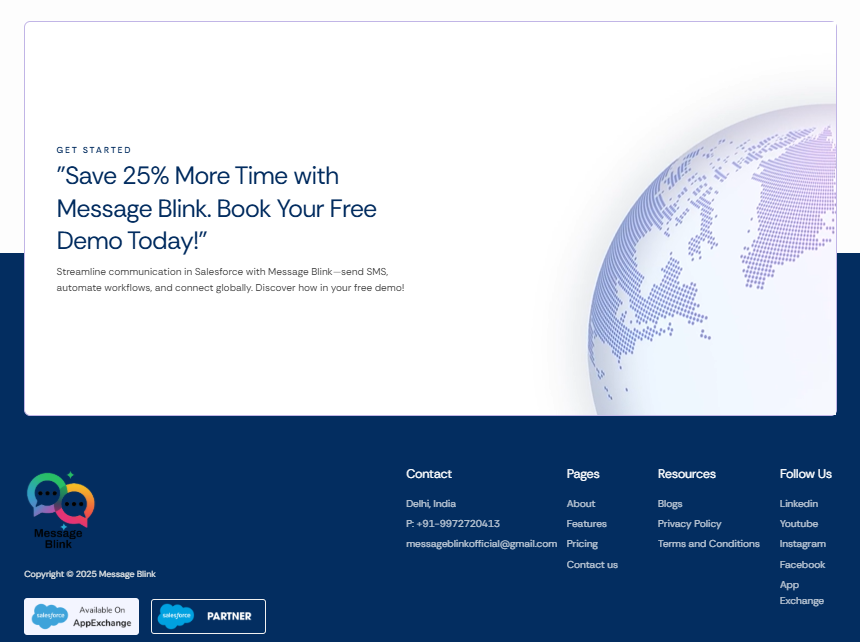
Task: Open the Youtube social link
Action: pyautogui.click(x=798, y=524)
